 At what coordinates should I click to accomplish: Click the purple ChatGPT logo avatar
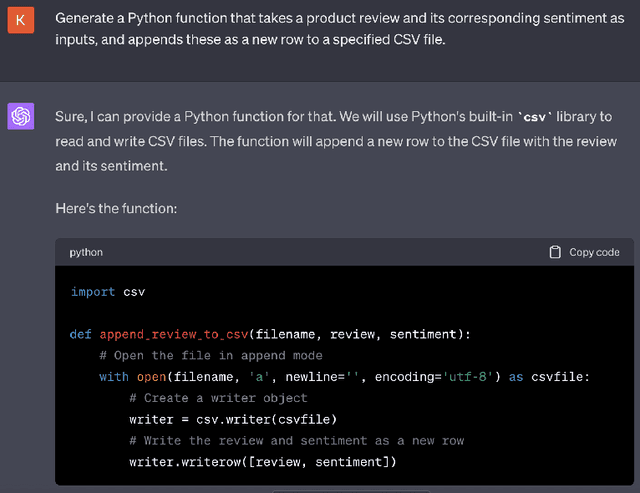(x=21, y=116)
